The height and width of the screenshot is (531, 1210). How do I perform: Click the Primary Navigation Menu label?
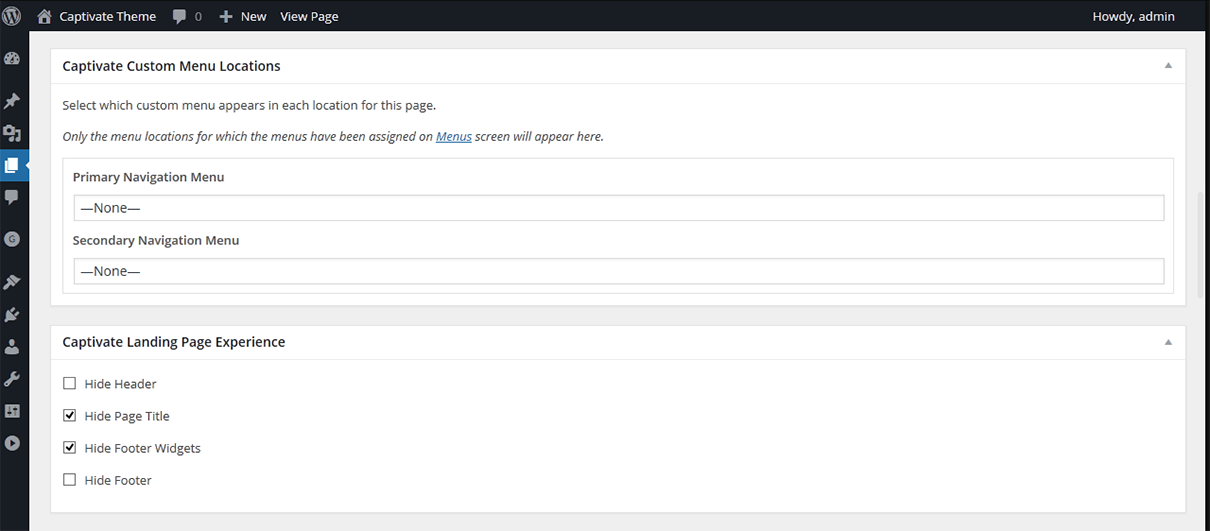click(148, 177)
